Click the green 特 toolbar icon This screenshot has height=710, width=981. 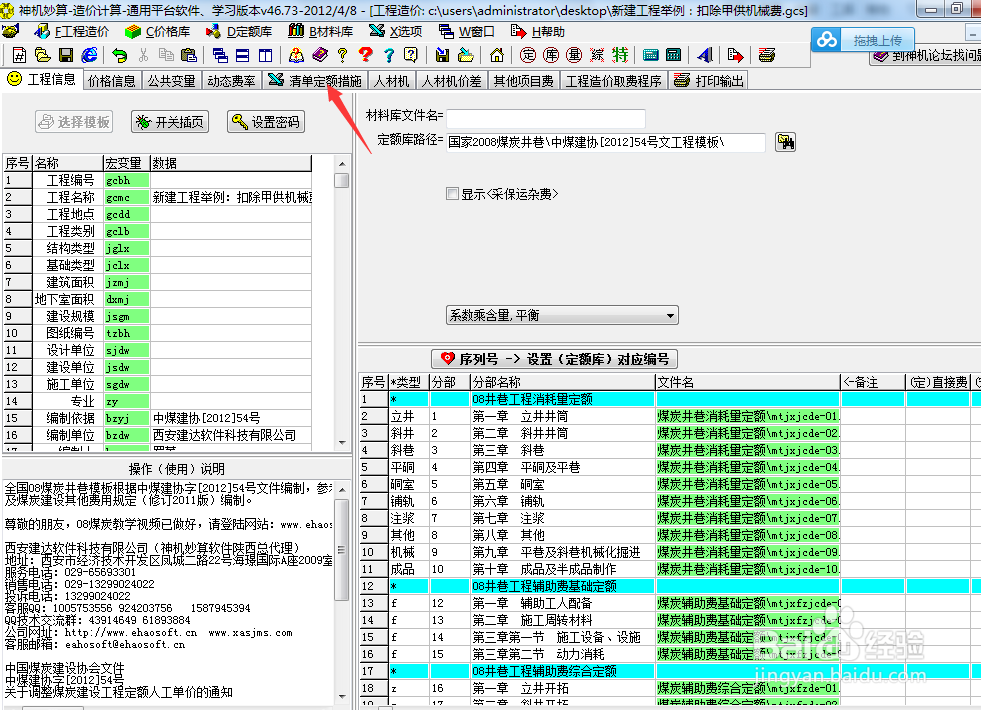coord(620,56)
